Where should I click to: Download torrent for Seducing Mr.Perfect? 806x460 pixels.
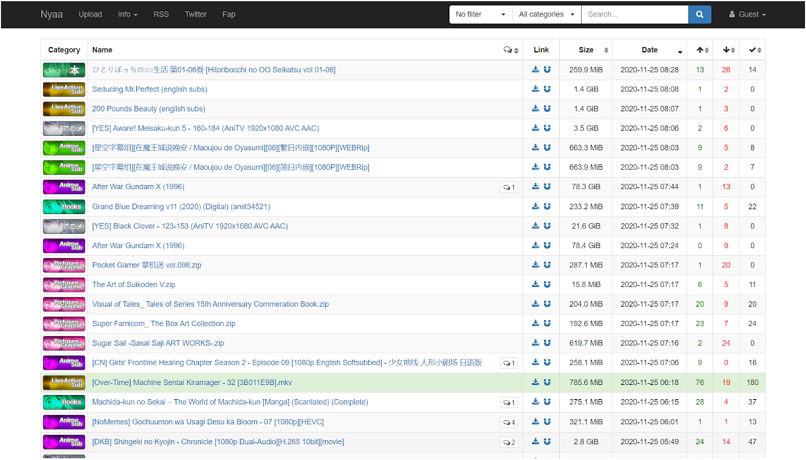535,89
